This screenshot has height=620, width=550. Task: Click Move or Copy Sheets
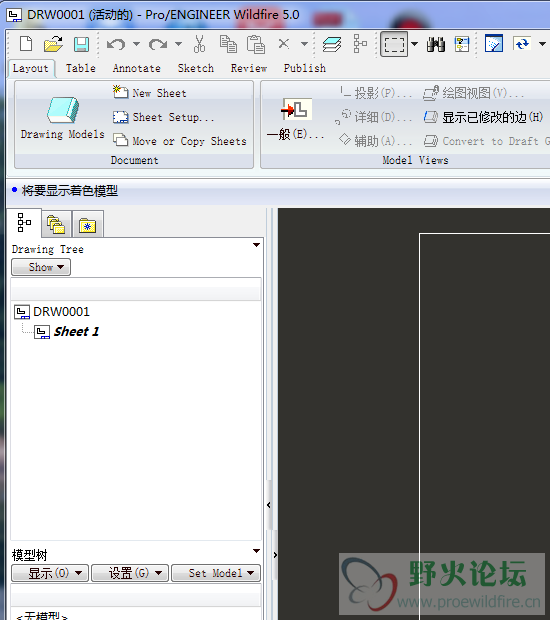[x=180, y=141]
